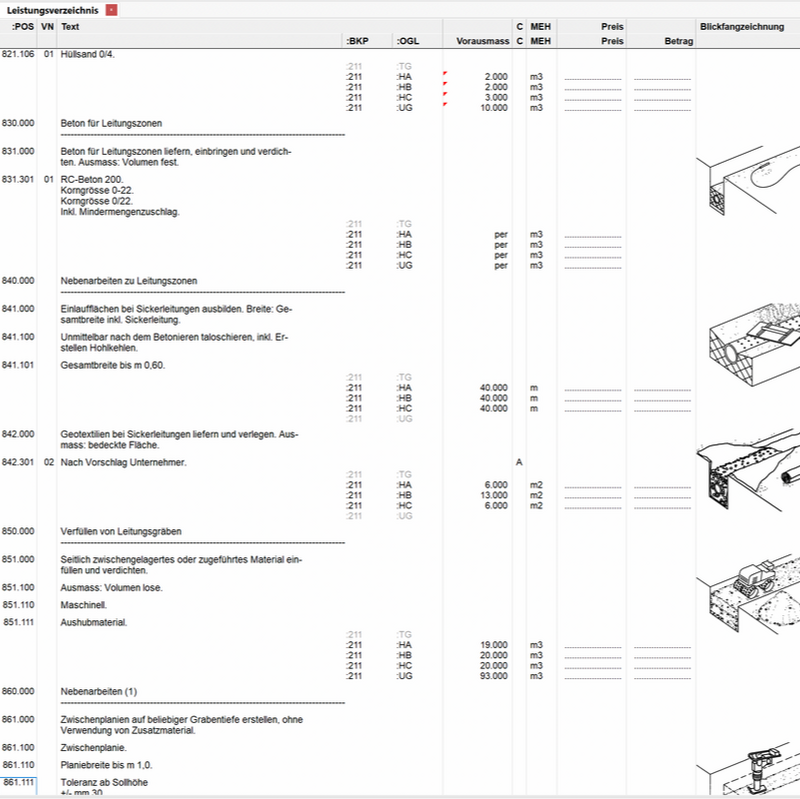Click the red comment marker next to the quantity 10.000
This screenshot has height=799, width=800.
coord(445,105)
